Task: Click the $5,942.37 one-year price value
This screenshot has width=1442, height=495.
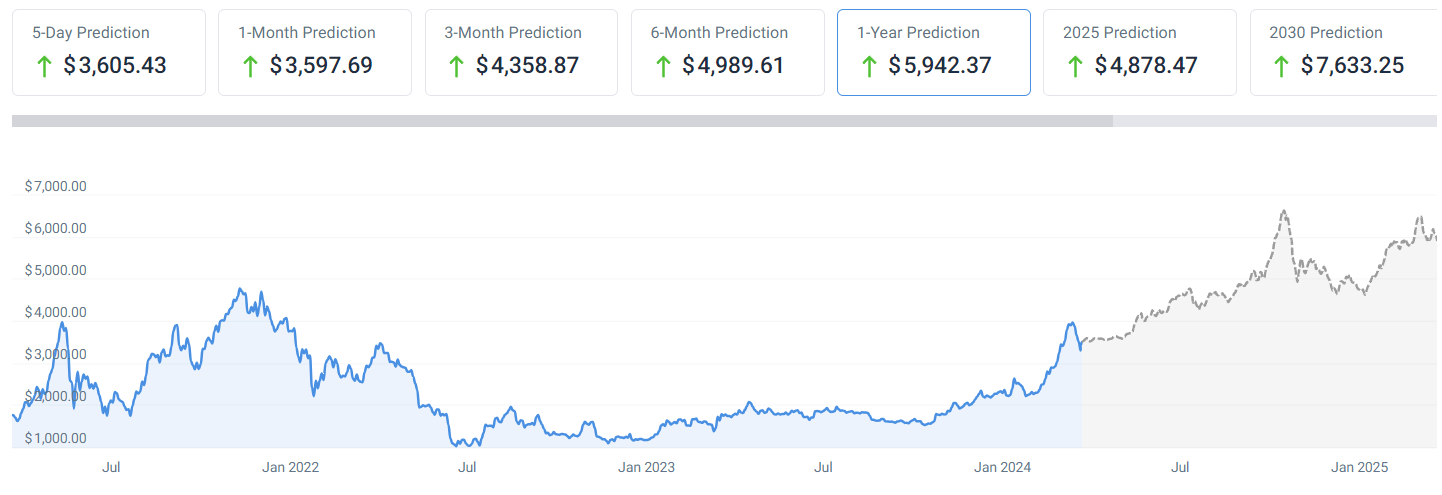Action: point(940,67)
